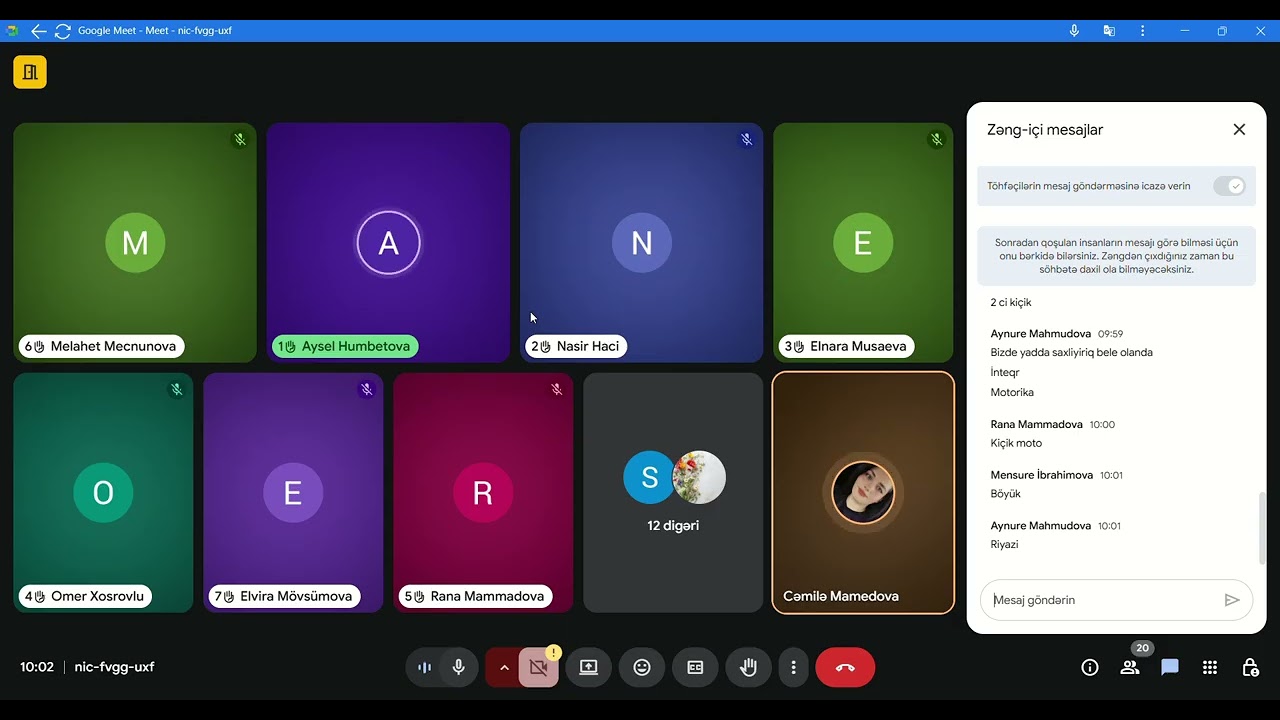Image resolution: width=1280 pixels, height=720 pixels.
Task: Click the Nasir Haci name label
Action: click(577, 347)
